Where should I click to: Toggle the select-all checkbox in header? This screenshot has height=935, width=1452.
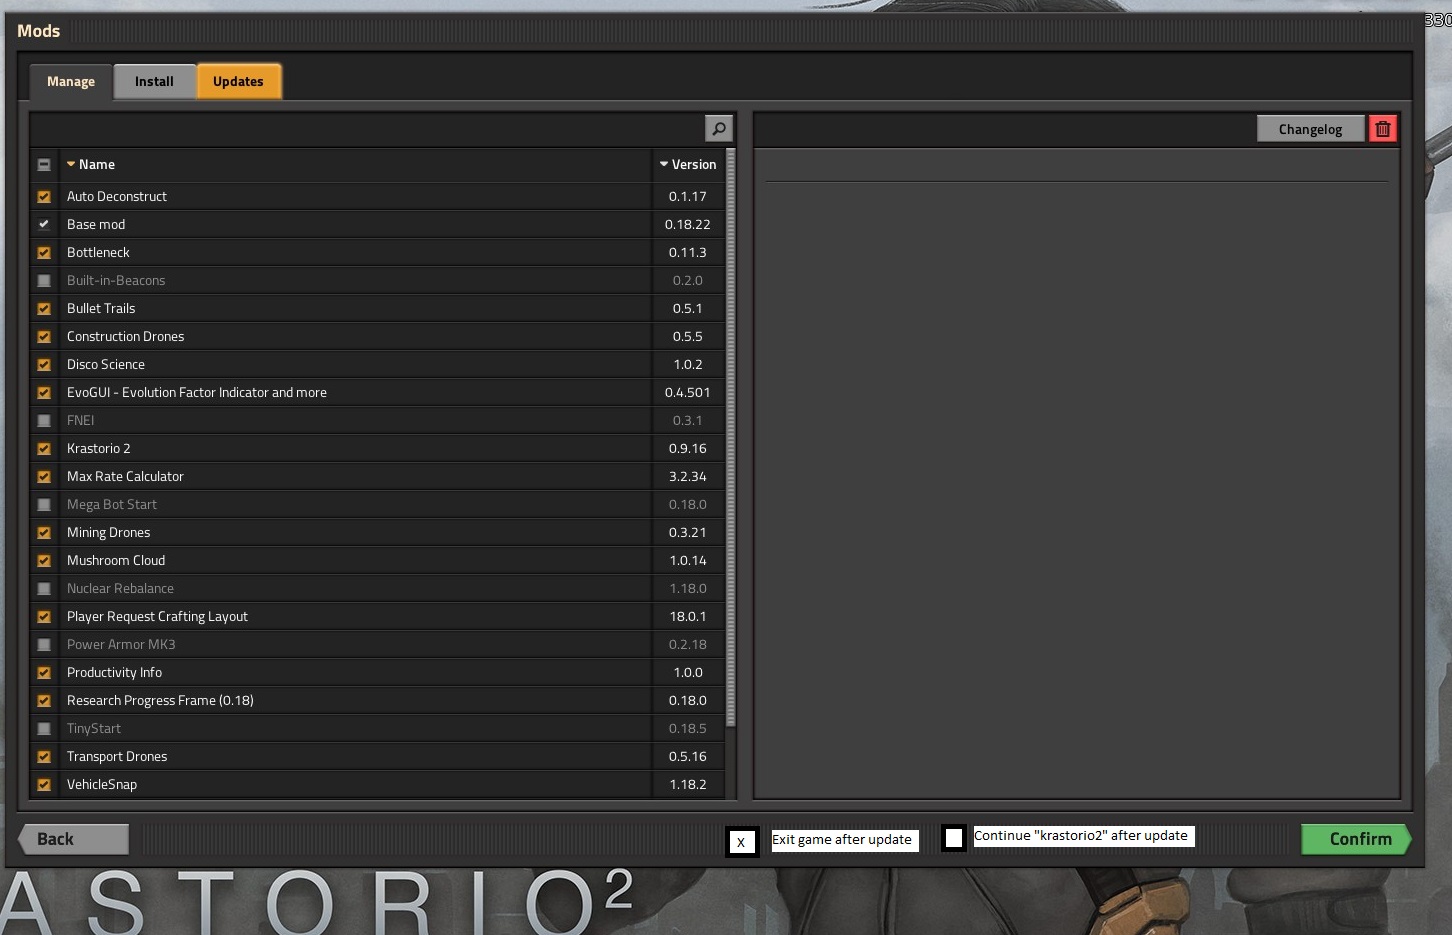pos(44,165)
